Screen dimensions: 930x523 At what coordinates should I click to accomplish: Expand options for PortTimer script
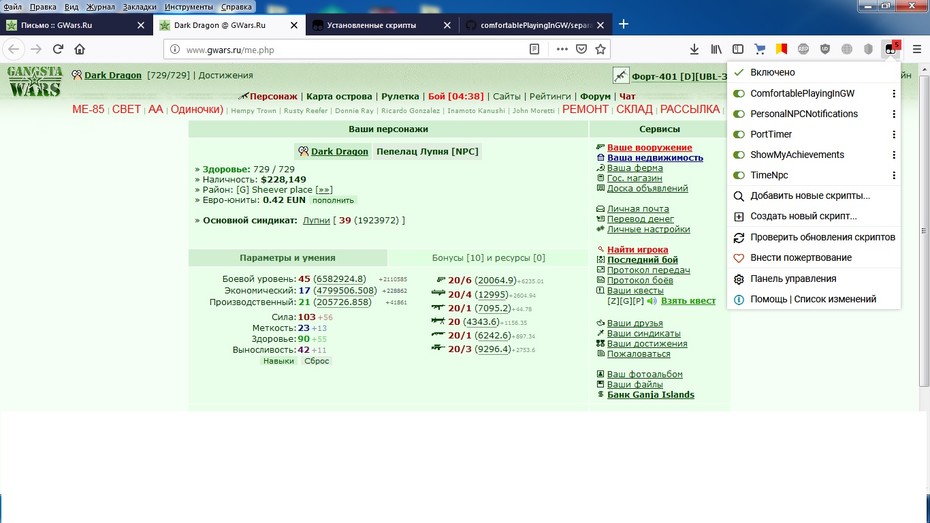coord(894,134)
